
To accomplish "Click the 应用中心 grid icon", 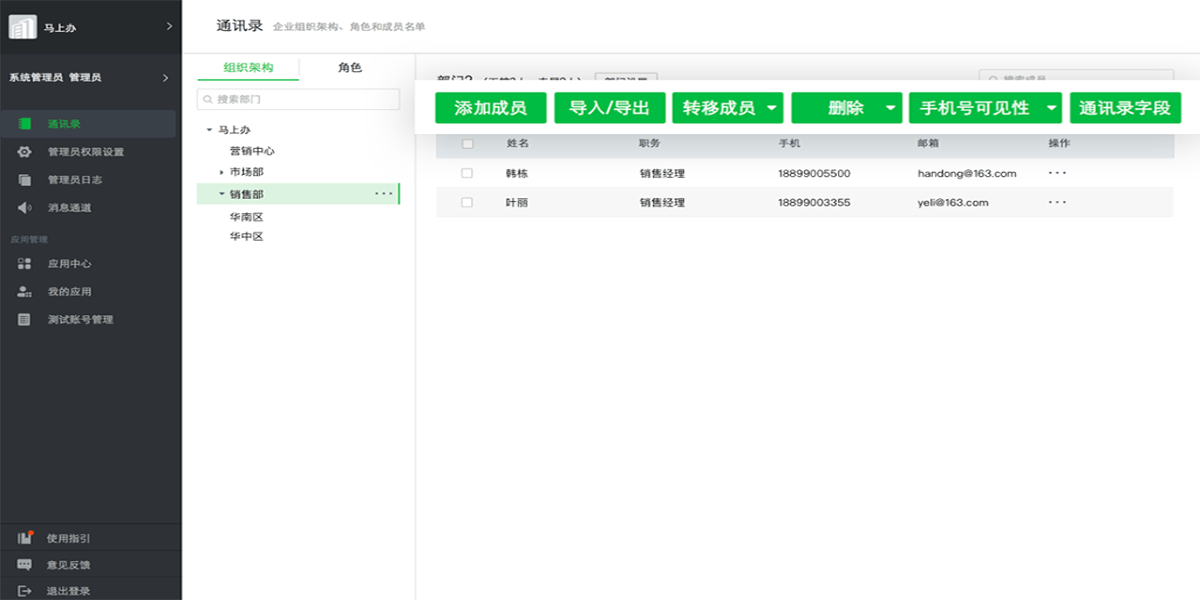I will (x=25, y=264).
